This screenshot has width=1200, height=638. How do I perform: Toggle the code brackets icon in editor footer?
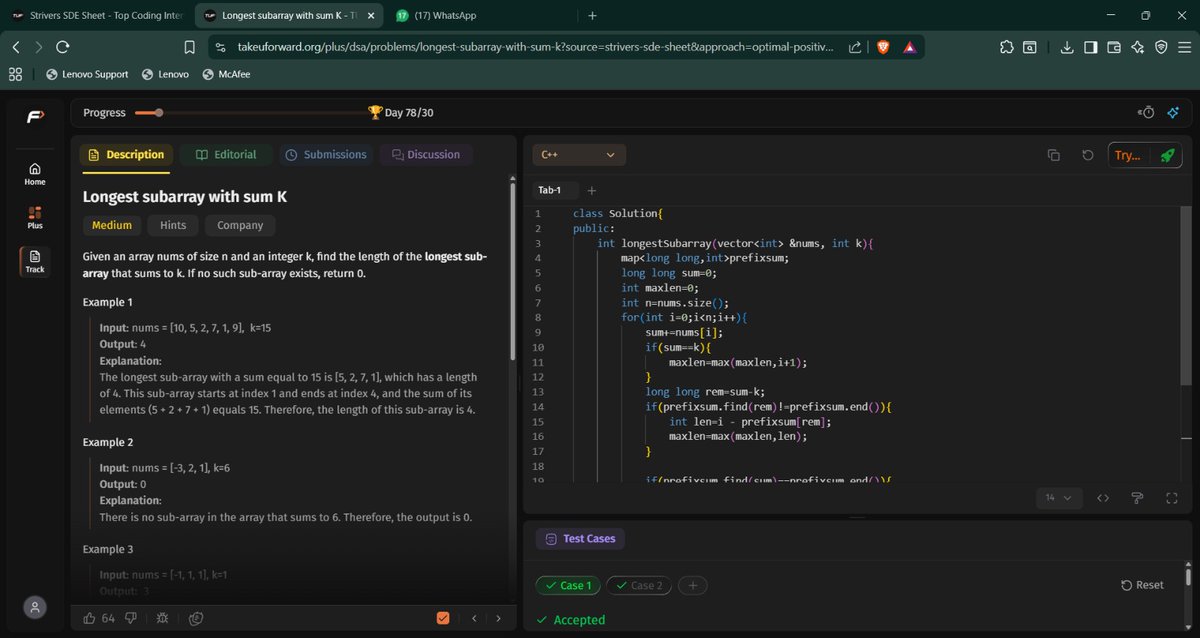pyautogui.click(x=1103, y=498)
